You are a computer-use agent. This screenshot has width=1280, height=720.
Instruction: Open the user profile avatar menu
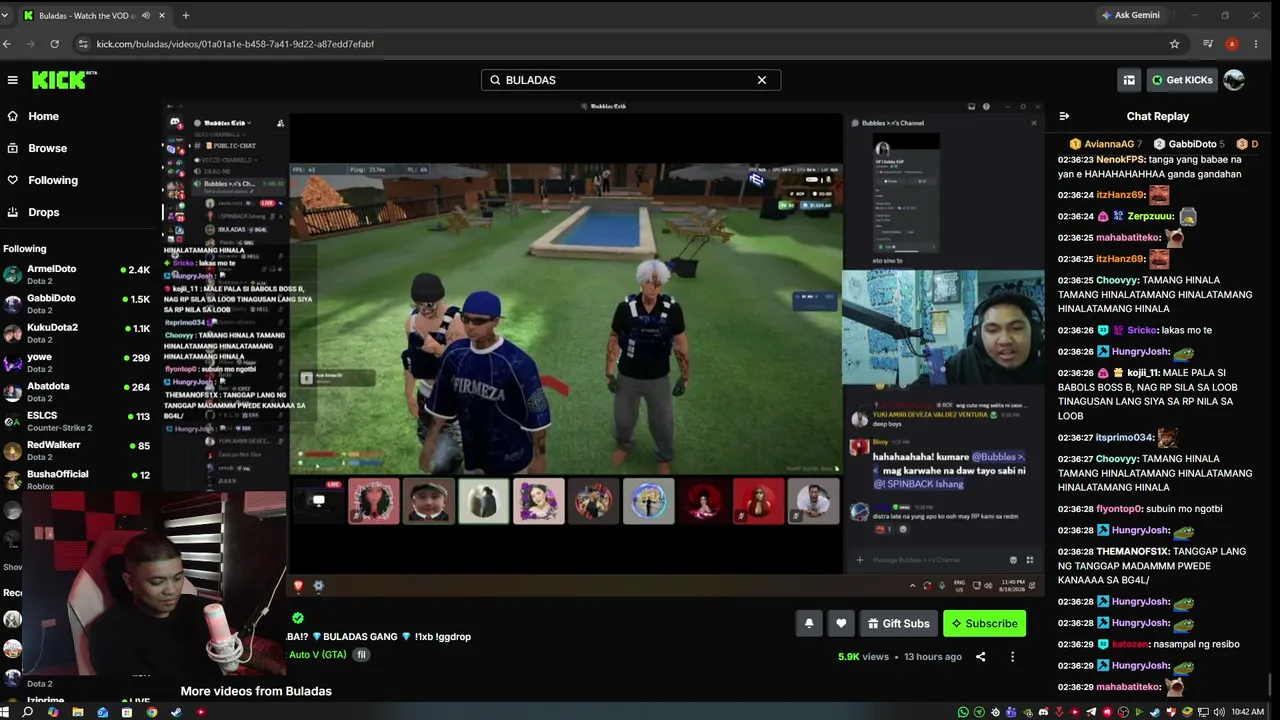1234,80
